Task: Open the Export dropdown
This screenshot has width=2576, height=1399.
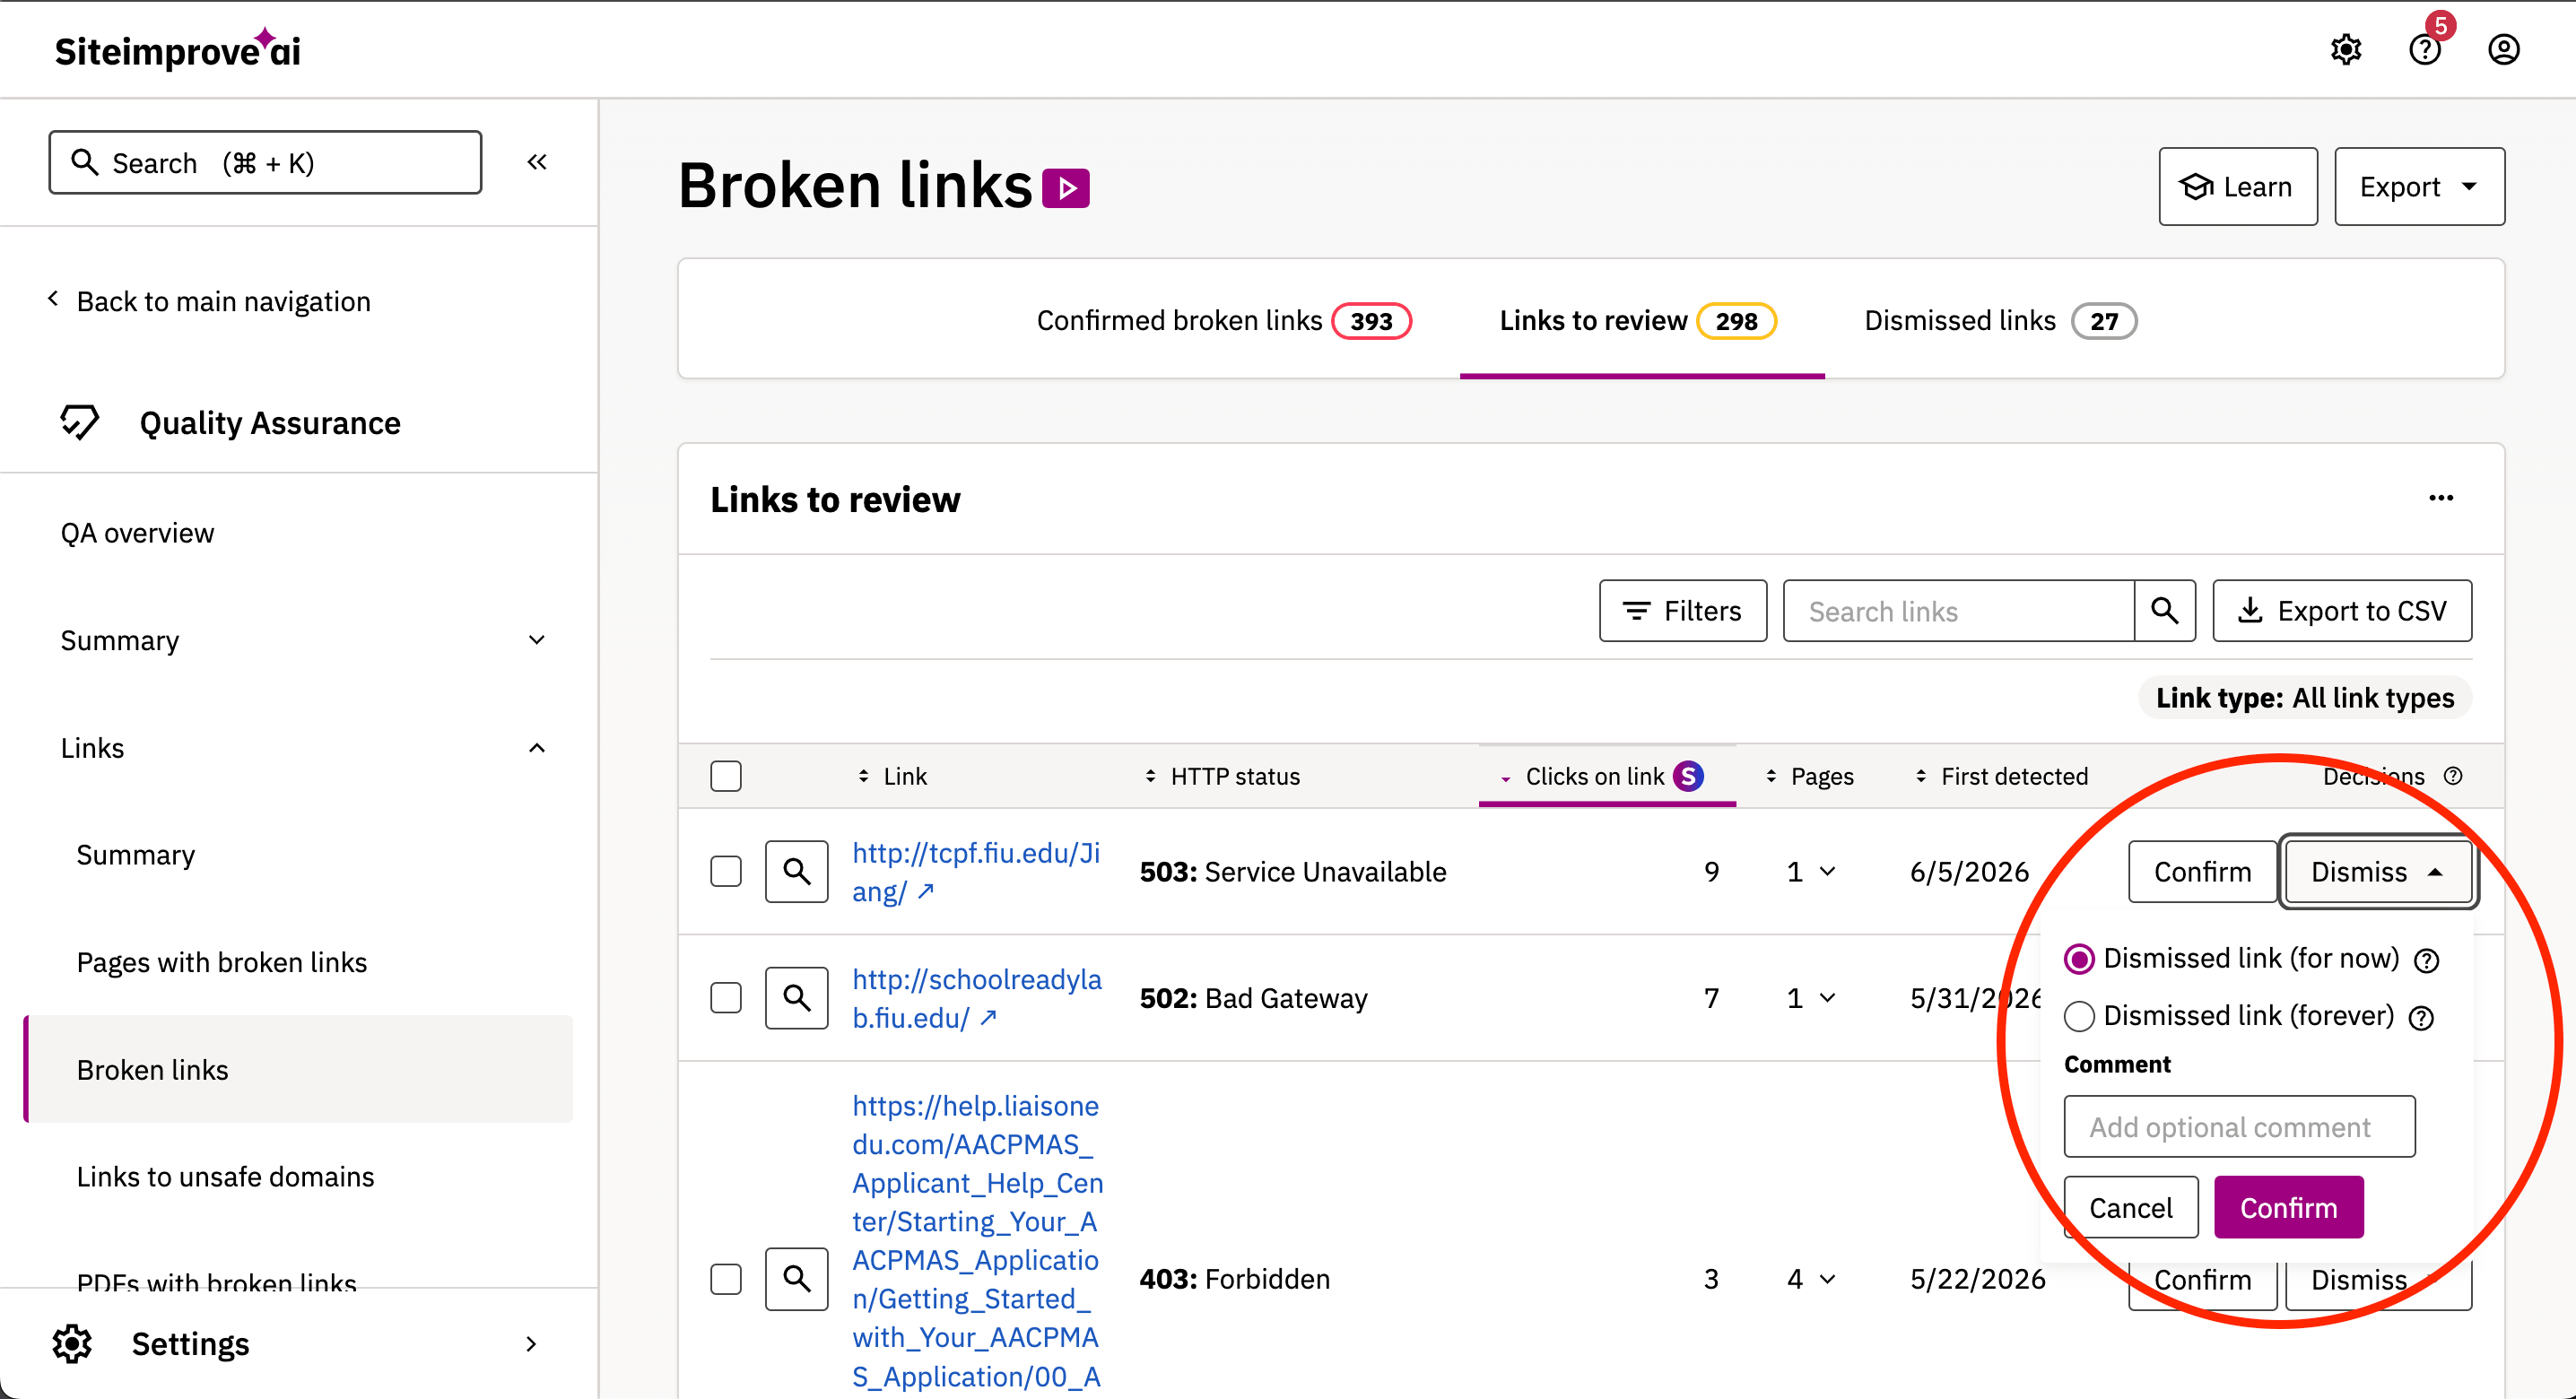Action: [x=2419, y=187]
